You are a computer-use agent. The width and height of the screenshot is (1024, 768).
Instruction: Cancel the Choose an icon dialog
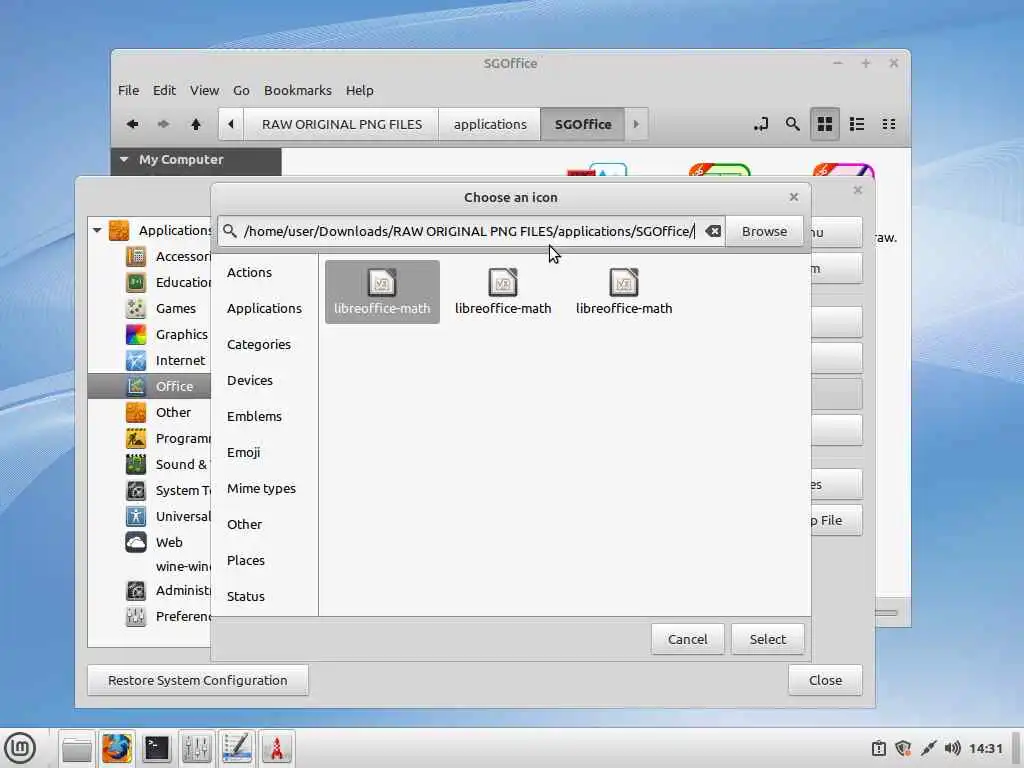click(687, 639)
